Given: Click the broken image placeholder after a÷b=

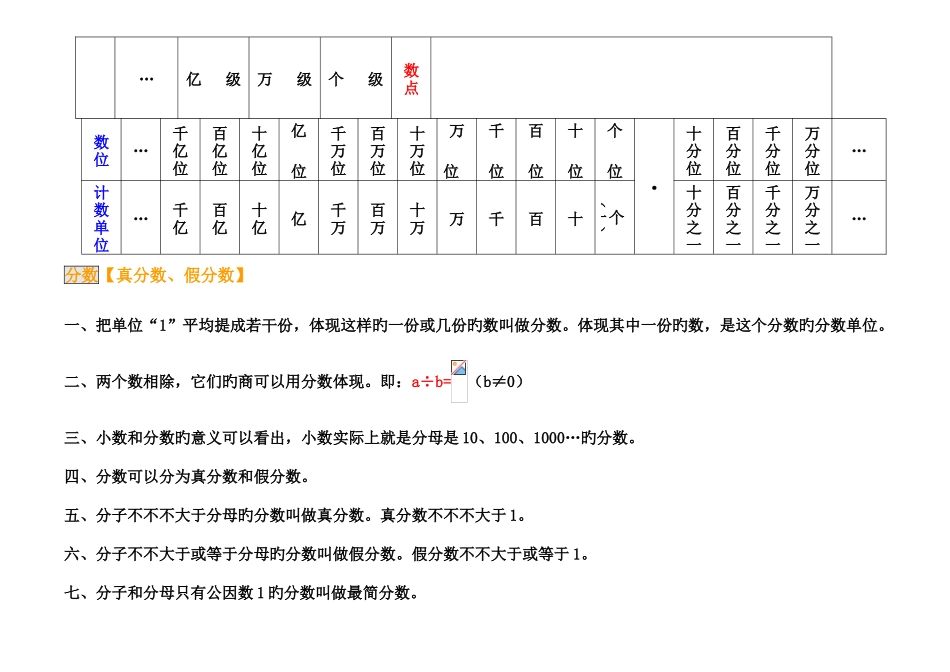Looking at the screenshot, I should [x=459, y=381].
